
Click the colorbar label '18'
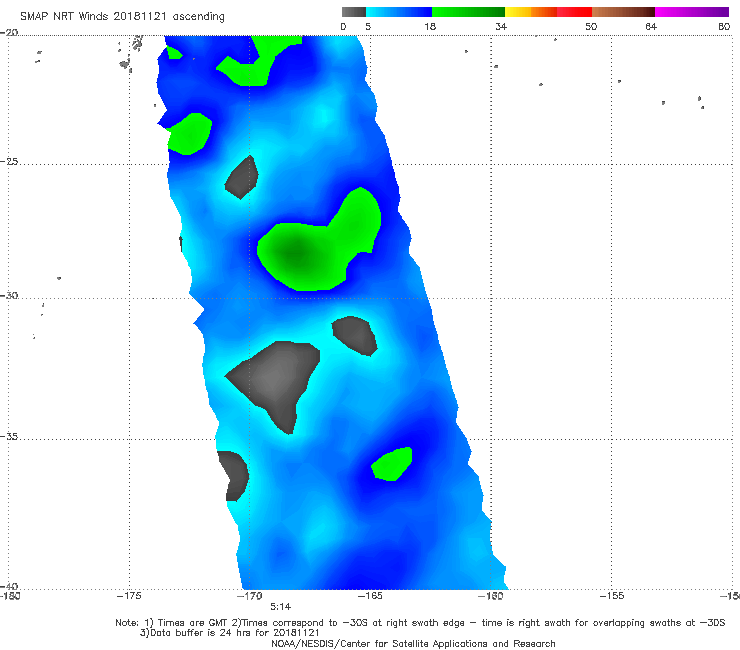tap(430, 27)
